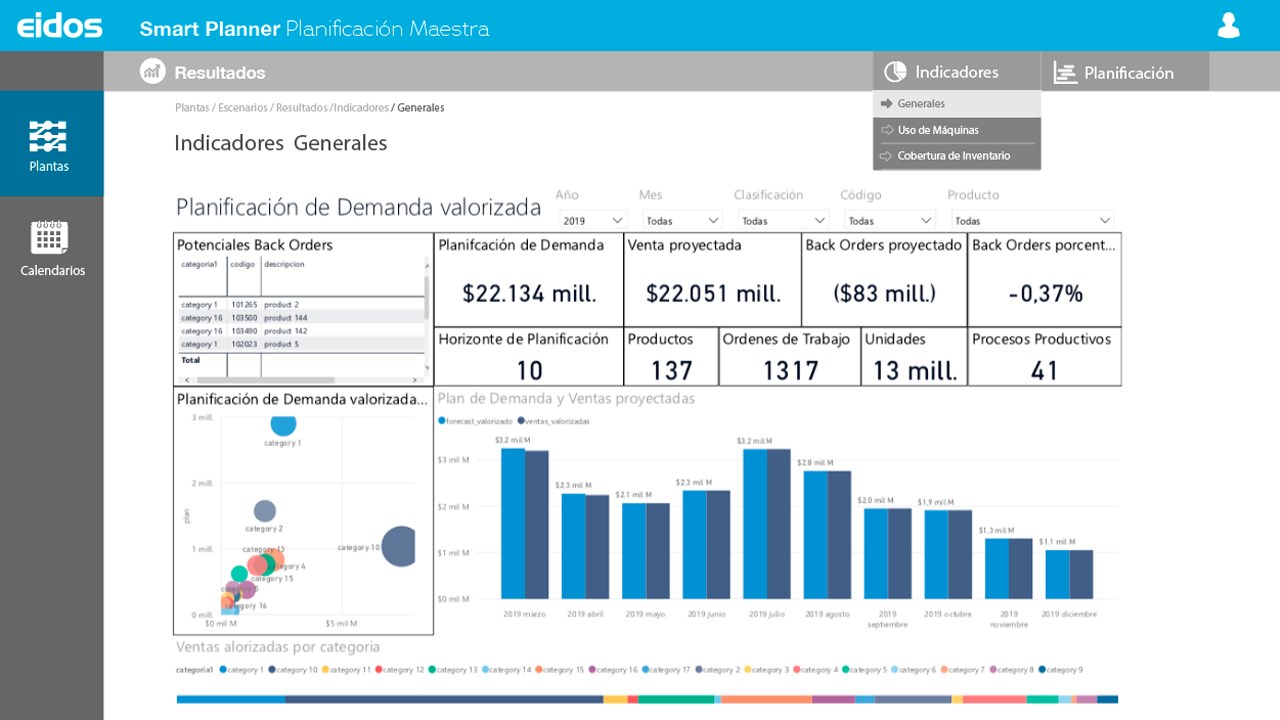Click the ventas_valorizadas legend marker

tap(521, 422)
